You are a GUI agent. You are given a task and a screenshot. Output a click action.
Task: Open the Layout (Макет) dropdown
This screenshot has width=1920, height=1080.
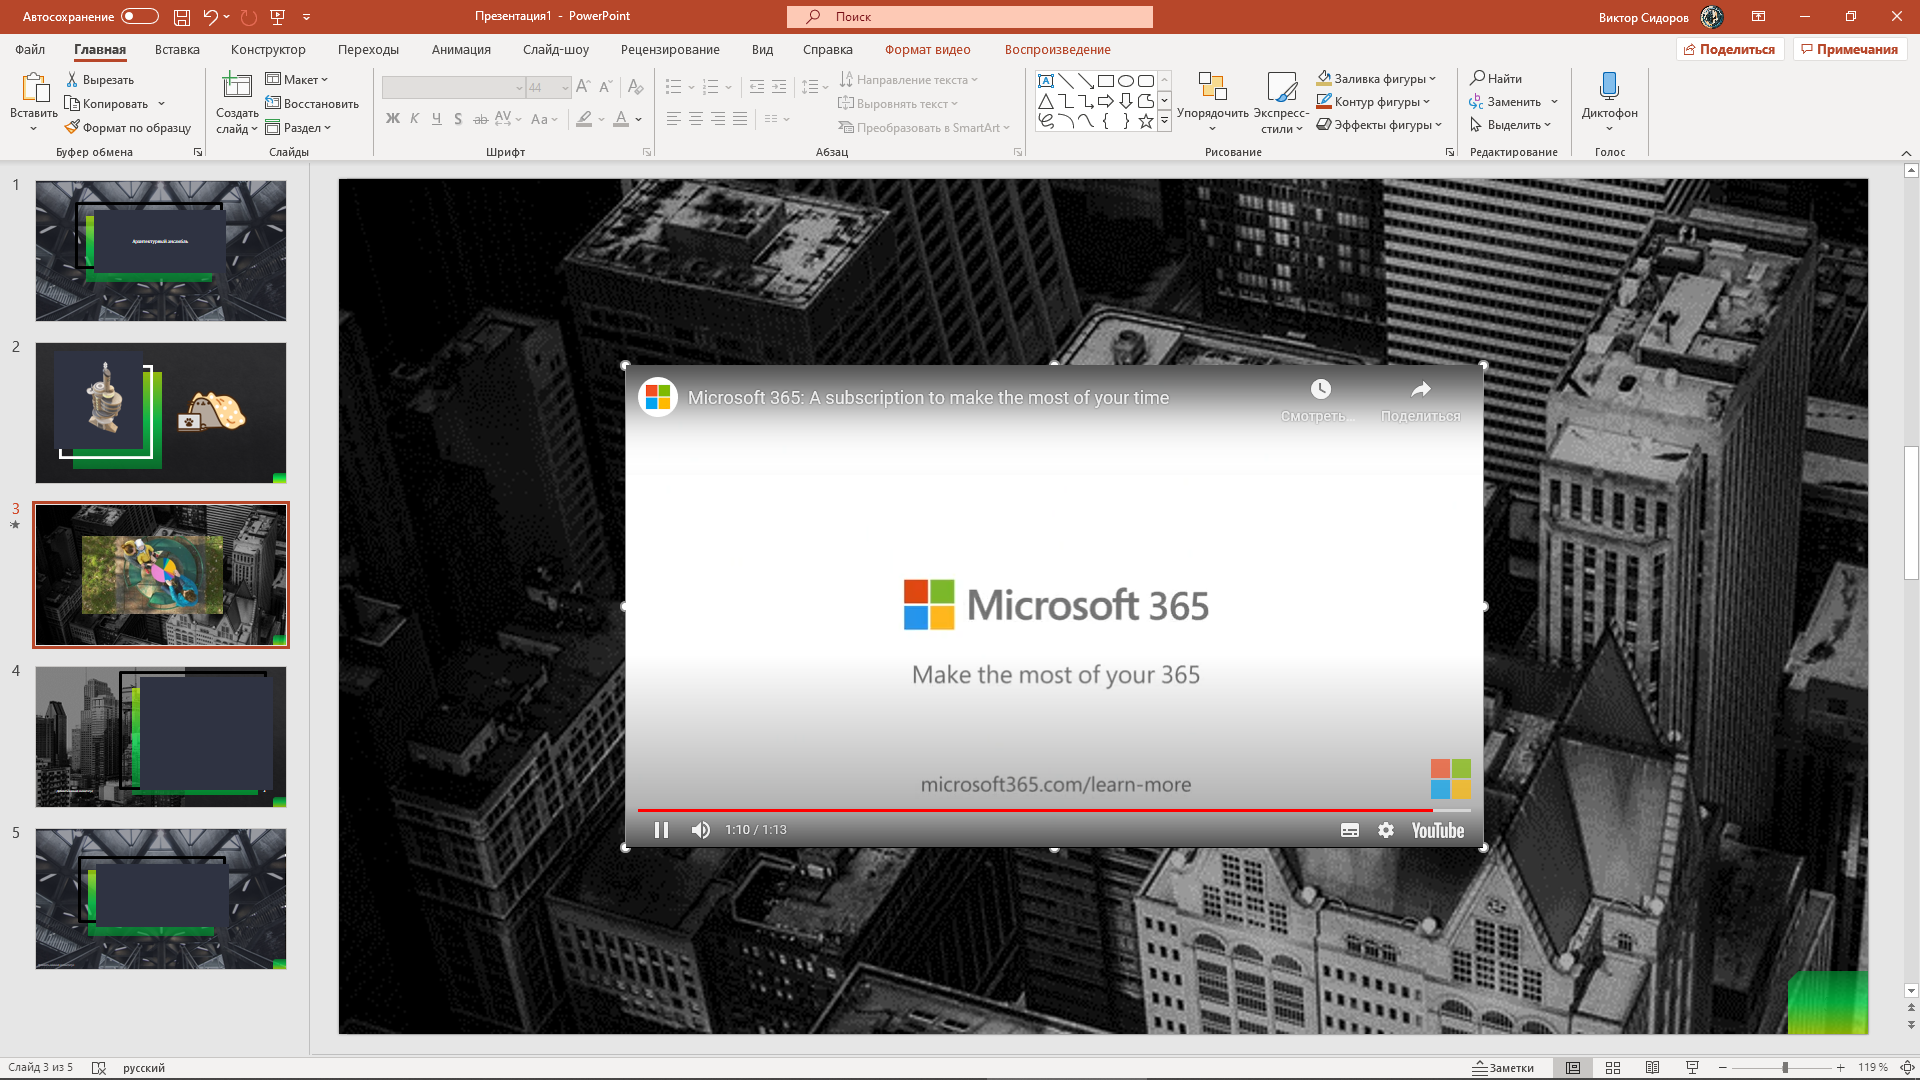(x=297, y=80)
